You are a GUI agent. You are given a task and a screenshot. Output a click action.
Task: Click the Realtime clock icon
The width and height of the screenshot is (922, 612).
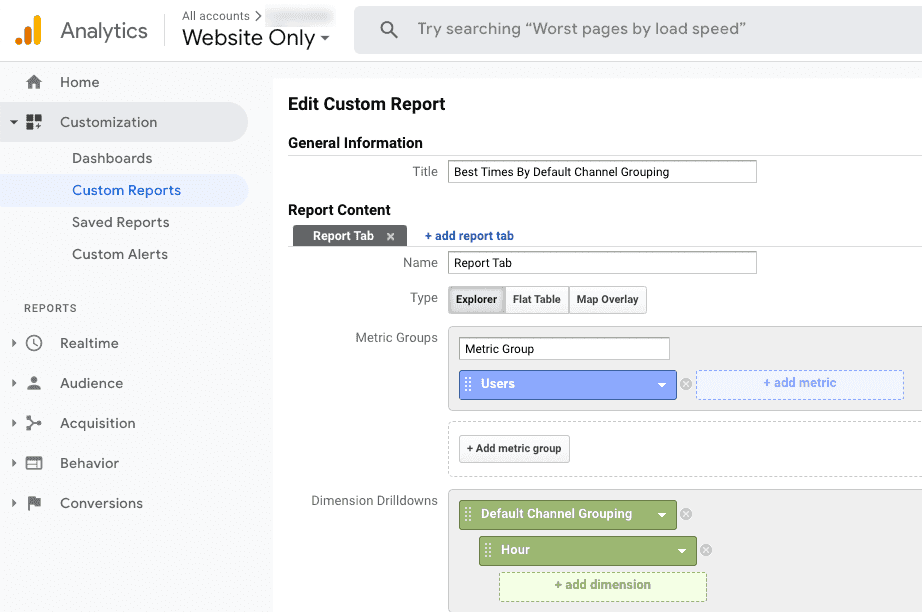pyautogui.click(x=34, y=343)
